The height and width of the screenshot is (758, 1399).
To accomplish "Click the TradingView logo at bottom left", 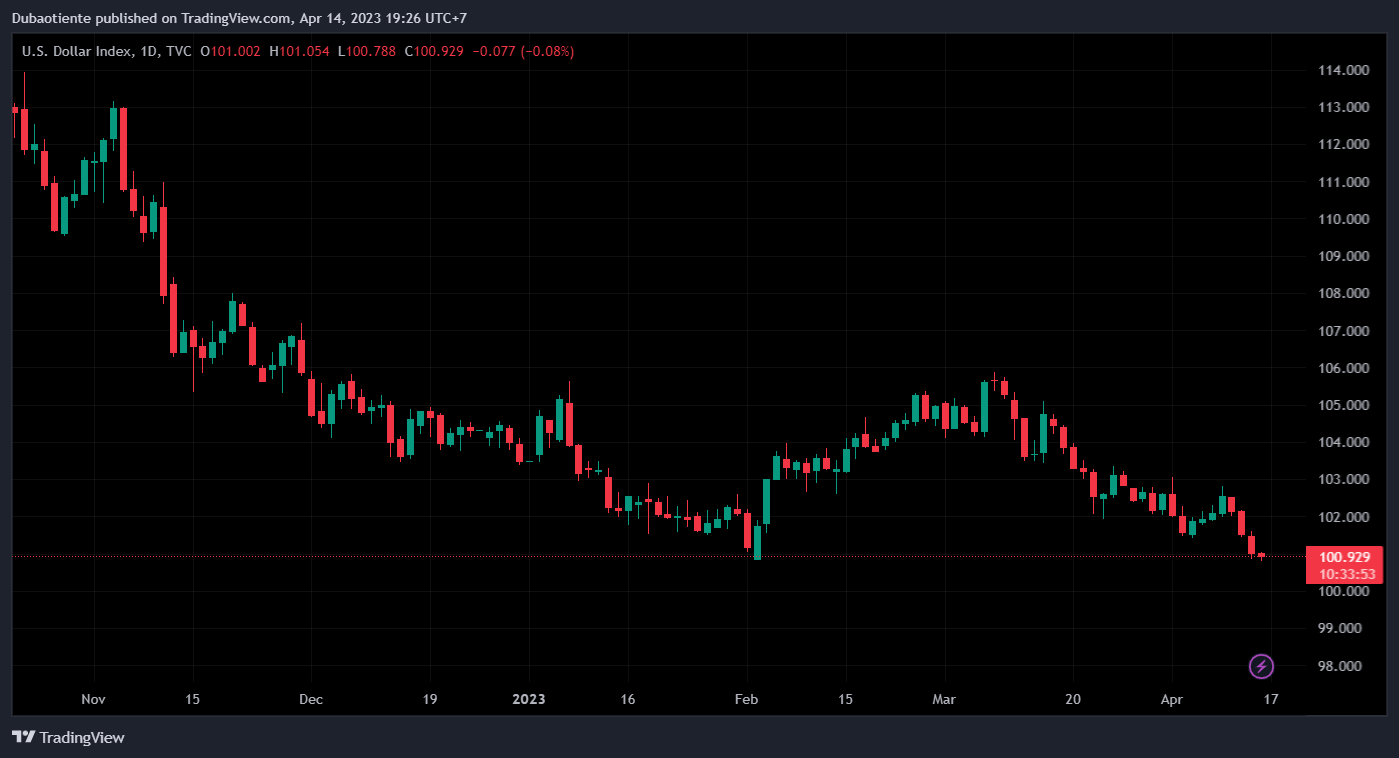I will (68, 737).
